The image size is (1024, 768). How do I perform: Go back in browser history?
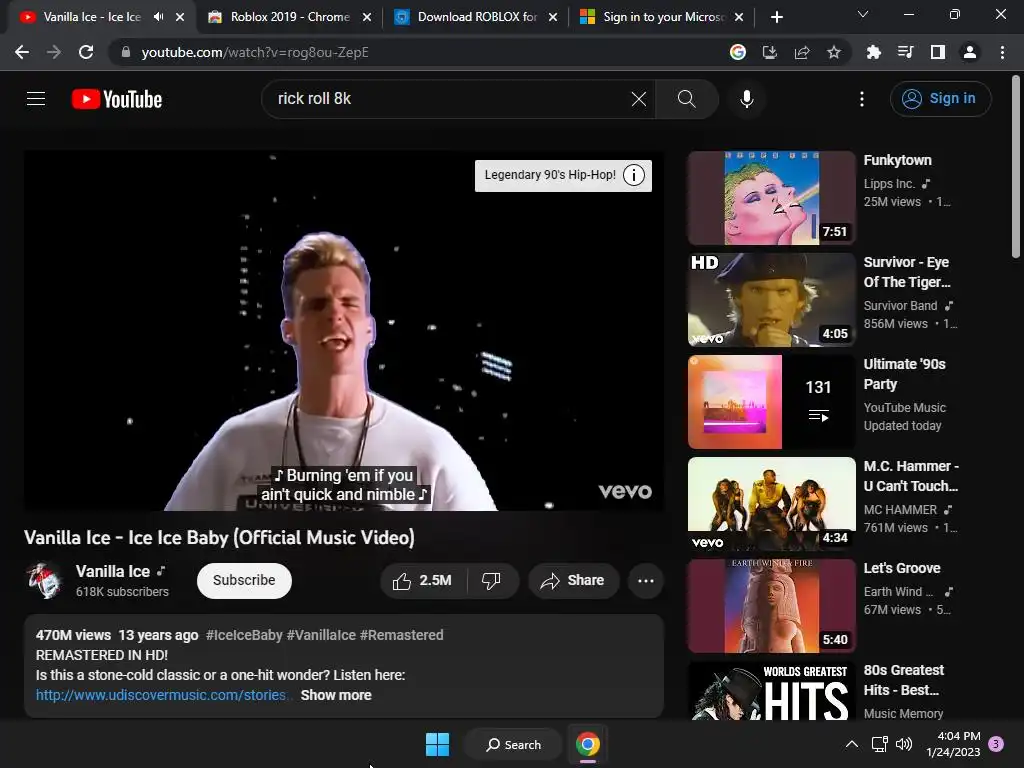coord(22,52)
